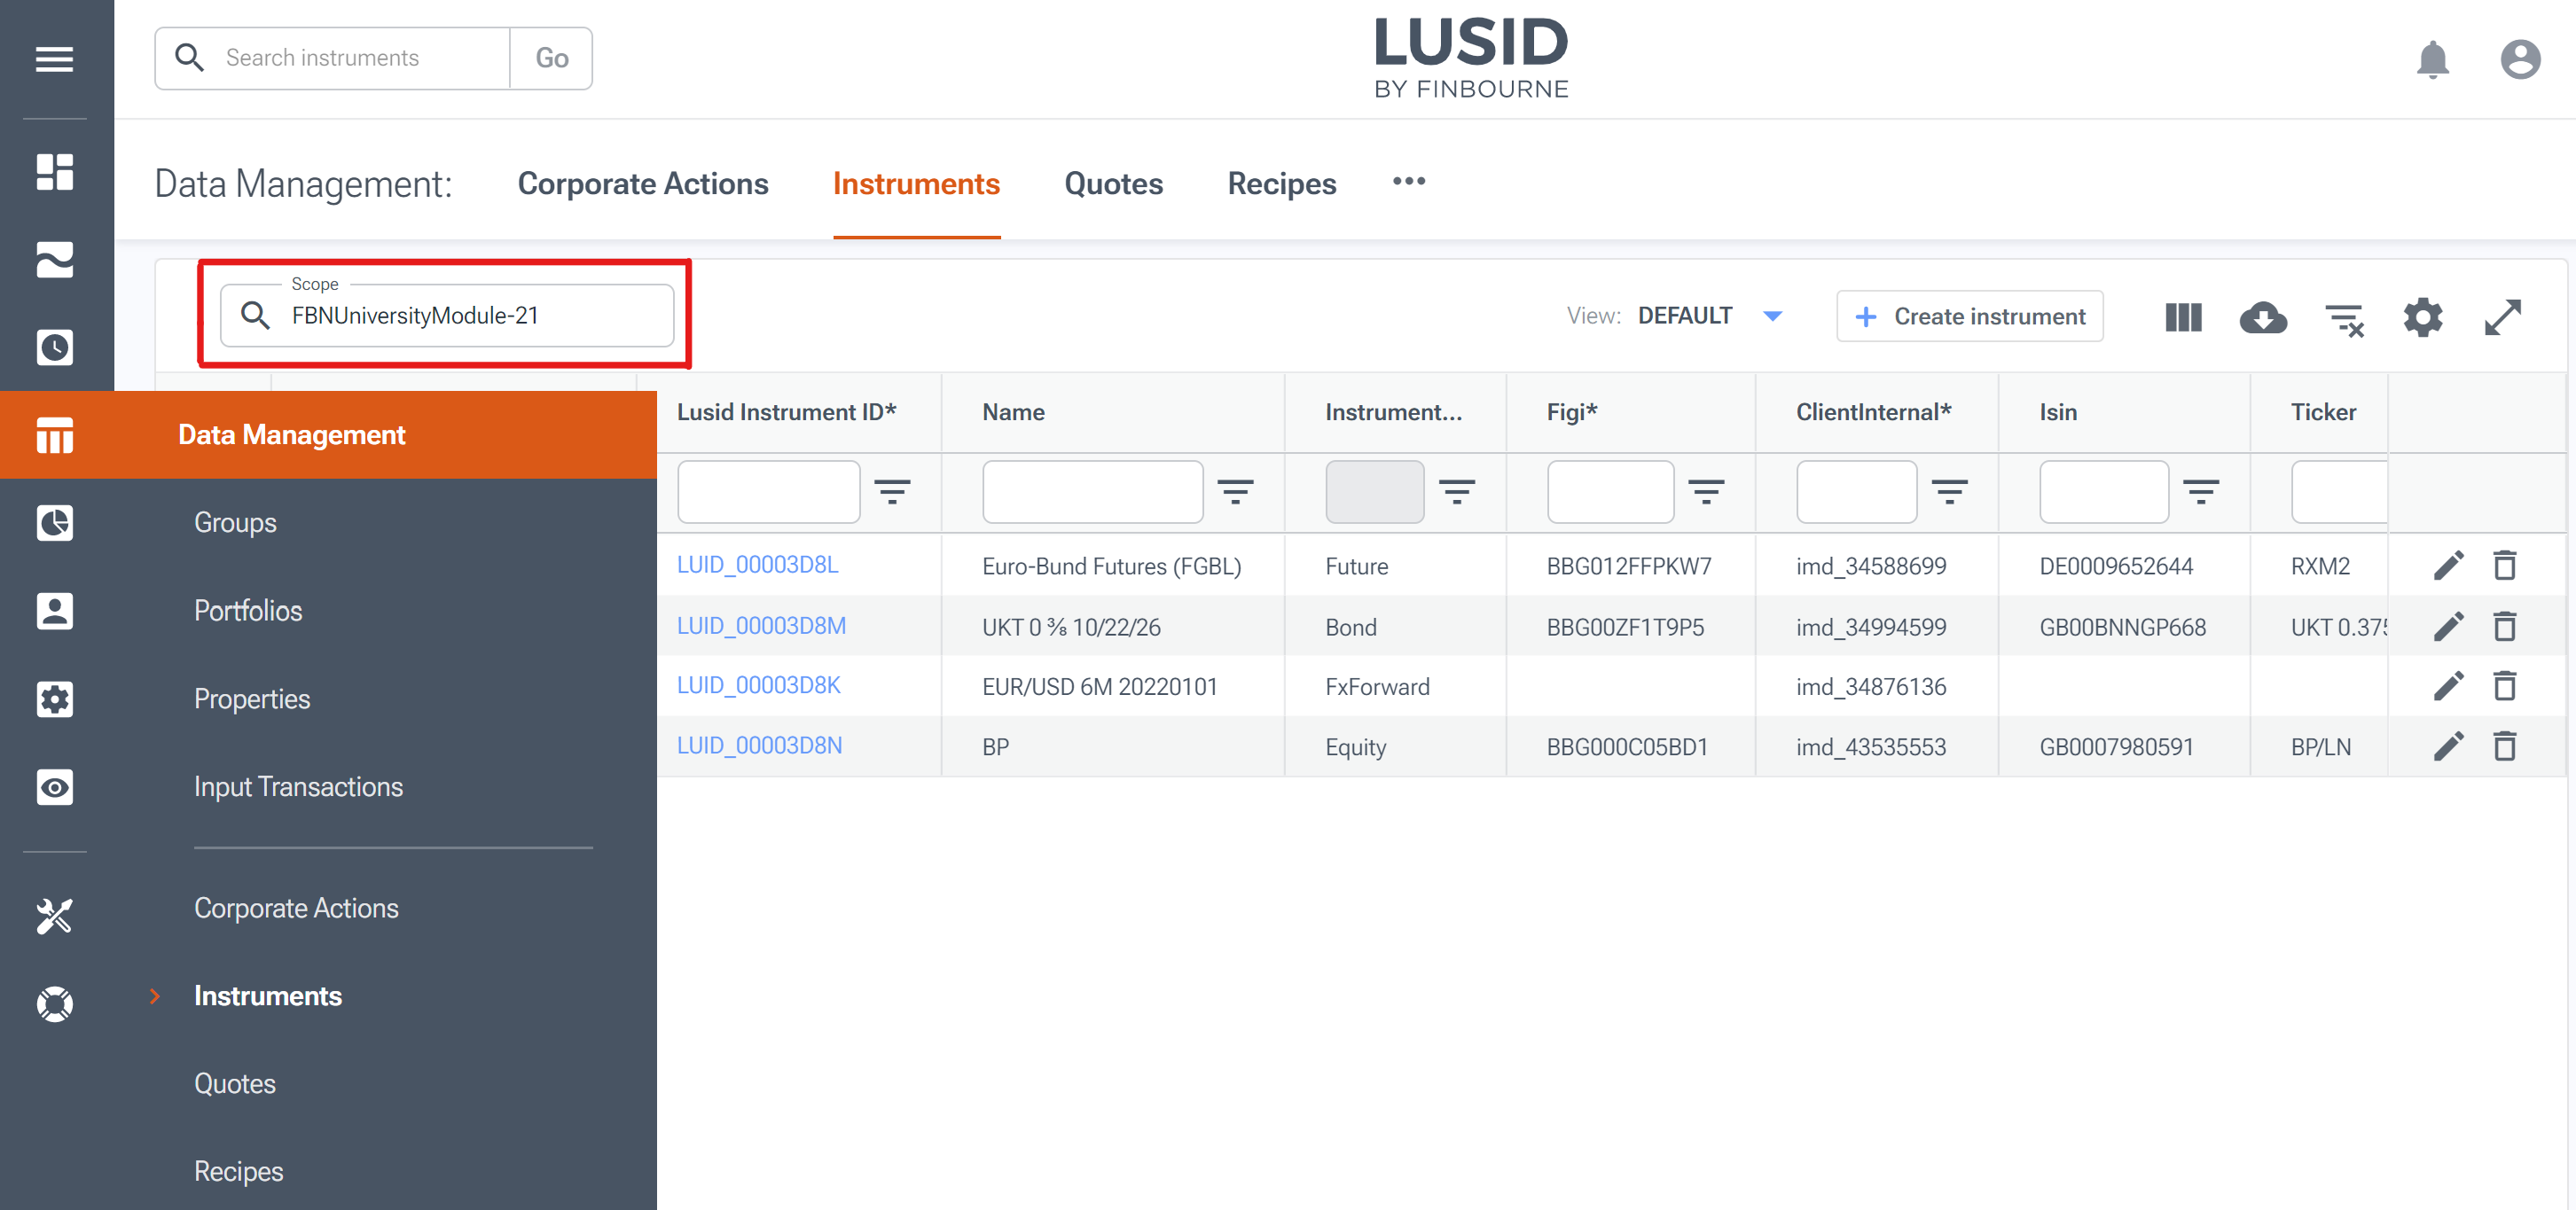This screenshot has width=2576, height=1210.
Task: Delete EUR/USD FxForward row trash icon
Action: point(2504,686)
